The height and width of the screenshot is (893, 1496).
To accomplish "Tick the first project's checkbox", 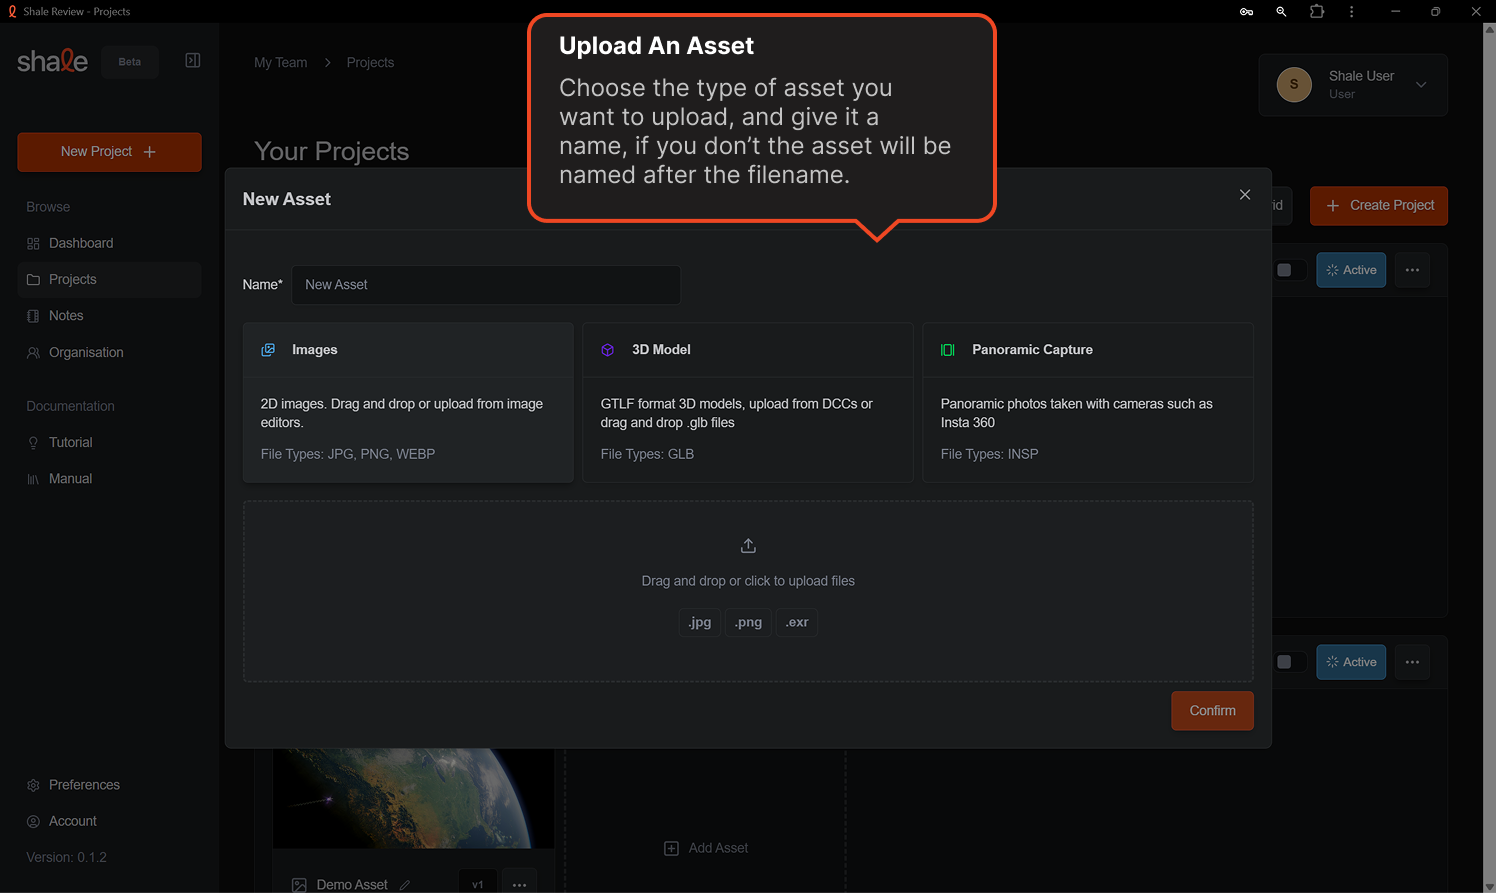I will pos(1284,270).
